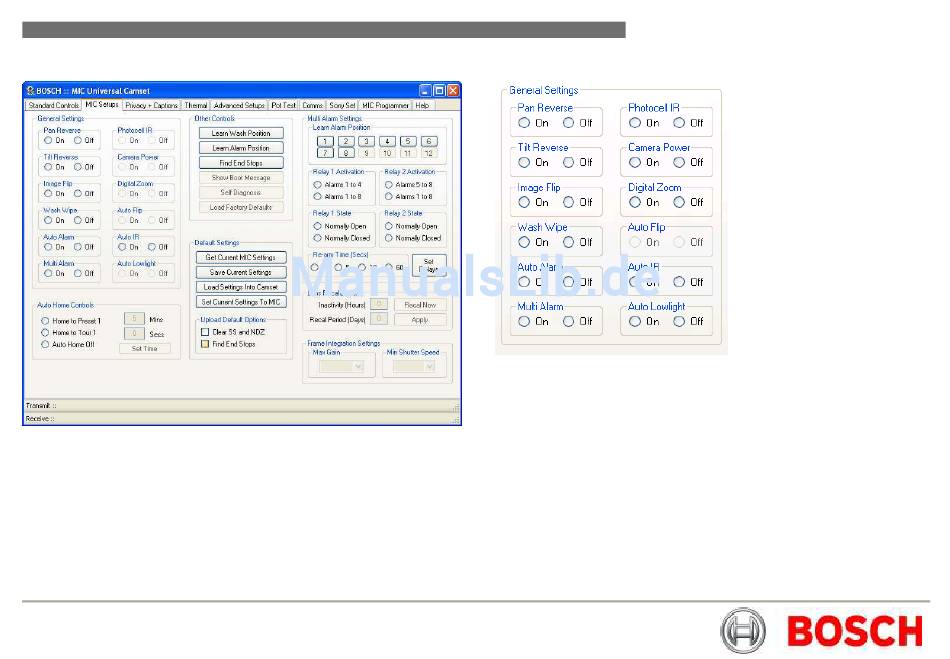Click Load Factory Defaults button

241,207
